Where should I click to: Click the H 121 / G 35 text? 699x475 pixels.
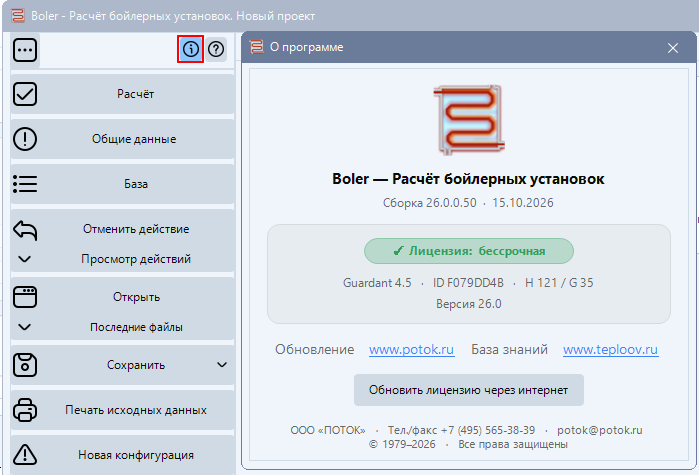(559, 283)
